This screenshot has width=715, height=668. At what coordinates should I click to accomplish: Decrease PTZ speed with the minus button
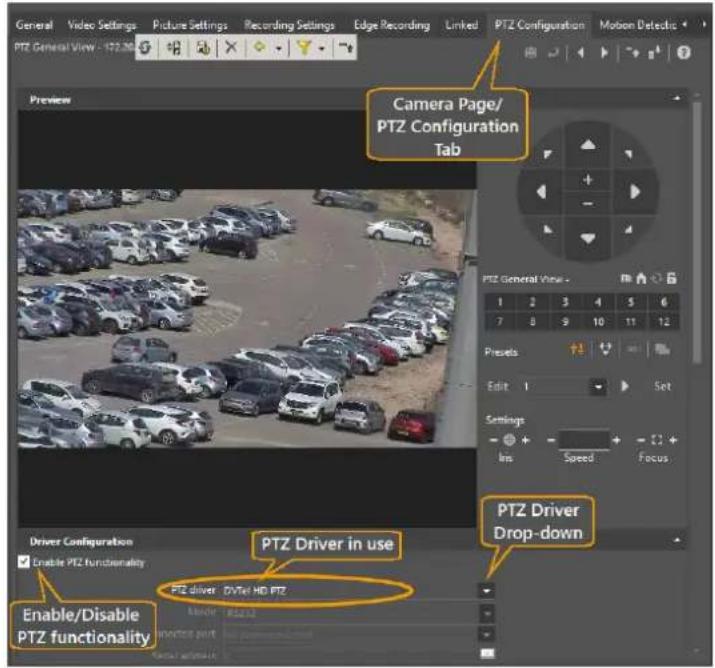click(551, 440)
